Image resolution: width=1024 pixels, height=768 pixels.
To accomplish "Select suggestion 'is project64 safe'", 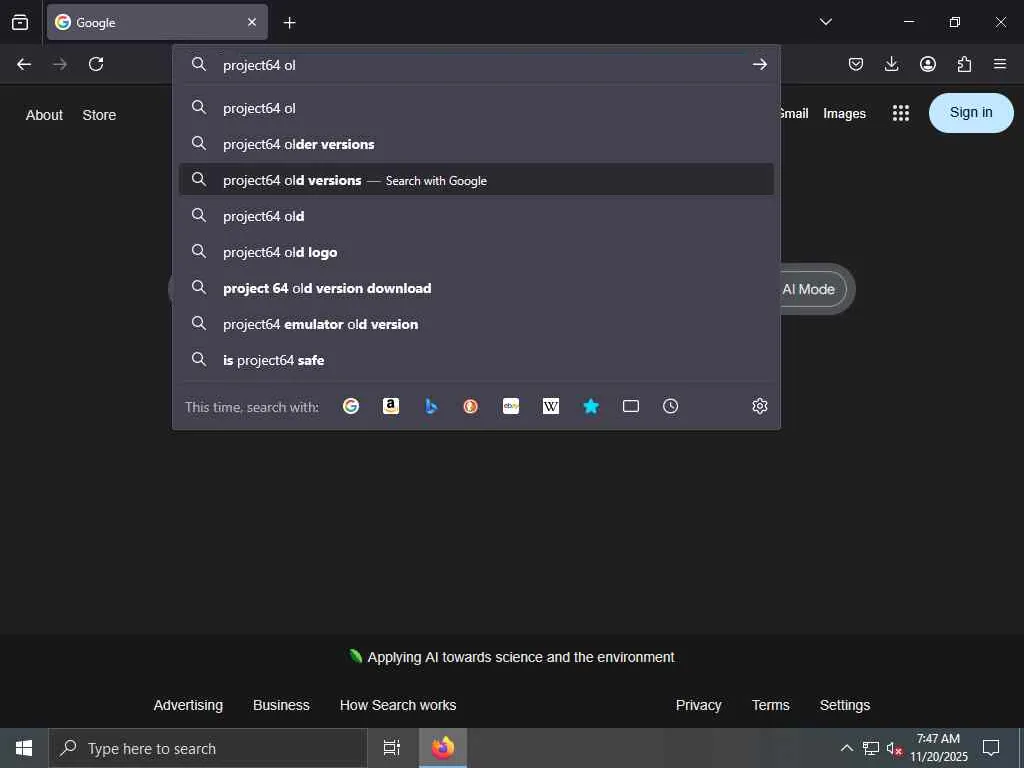I will (476, 360).
